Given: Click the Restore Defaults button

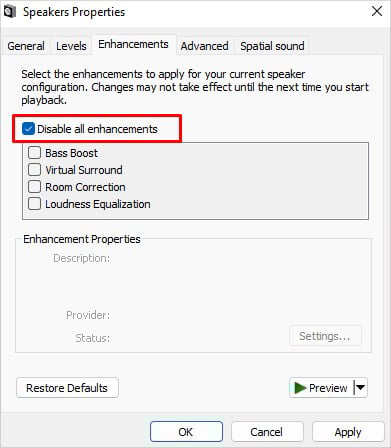Looking at the screenshot, I should point(67,388).
